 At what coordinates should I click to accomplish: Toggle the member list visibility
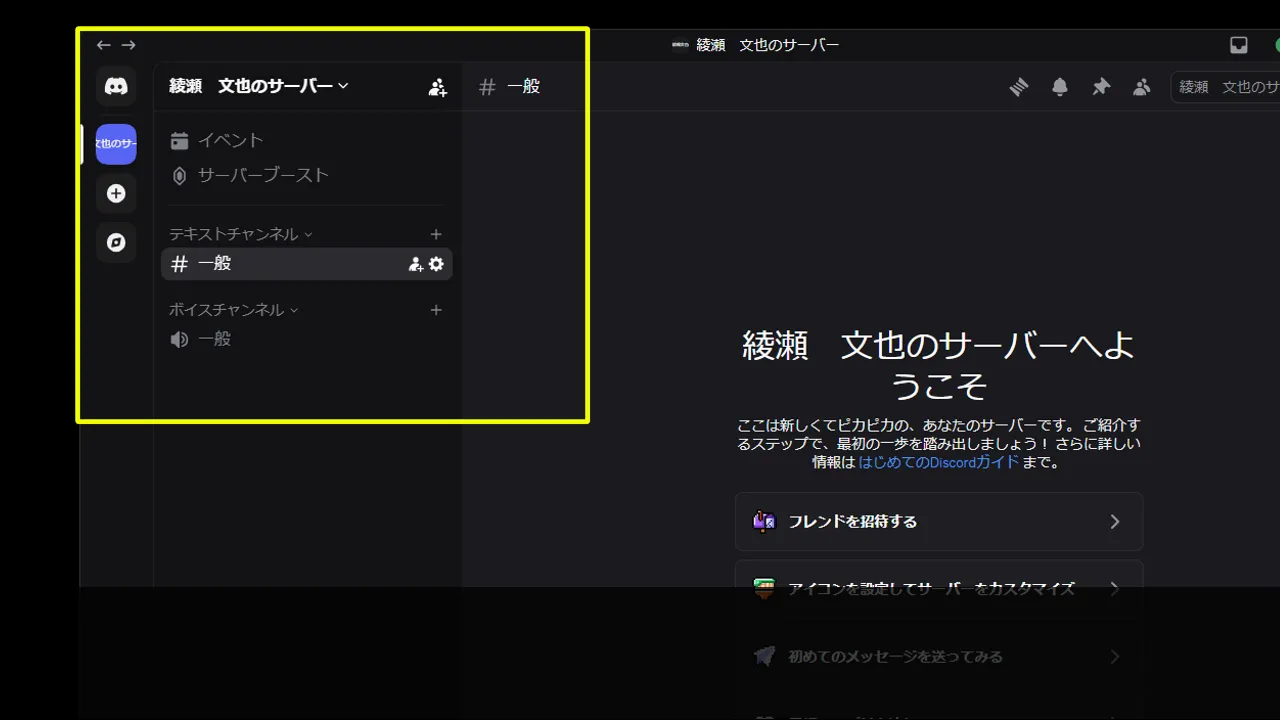click(x=1141, y=86)
